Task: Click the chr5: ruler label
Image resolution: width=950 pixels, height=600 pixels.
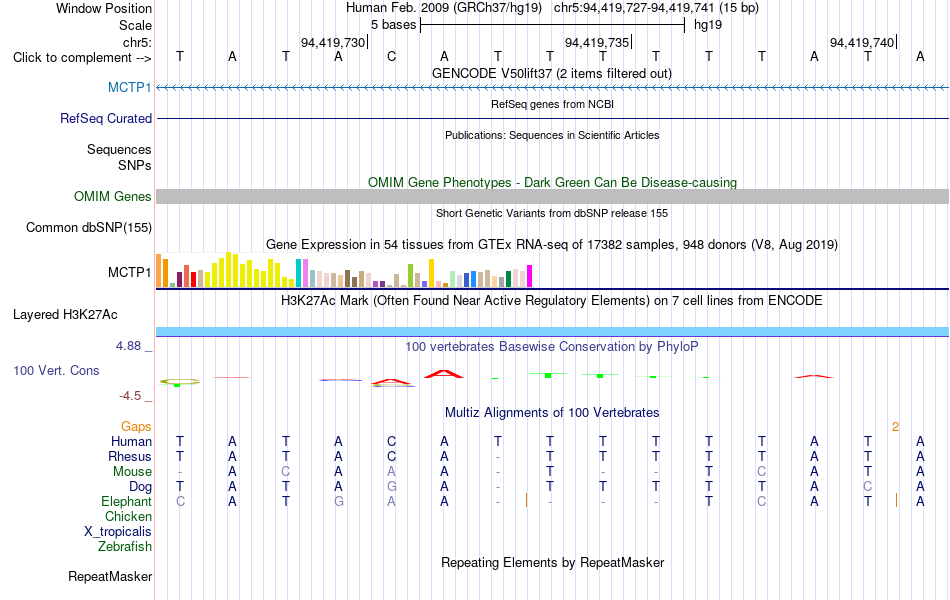Action: [x=138, y=42]
